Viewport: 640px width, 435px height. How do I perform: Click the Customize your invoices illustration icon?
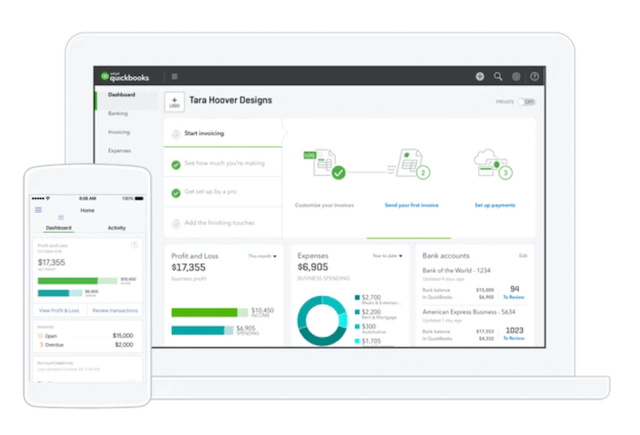coord(325,164)
